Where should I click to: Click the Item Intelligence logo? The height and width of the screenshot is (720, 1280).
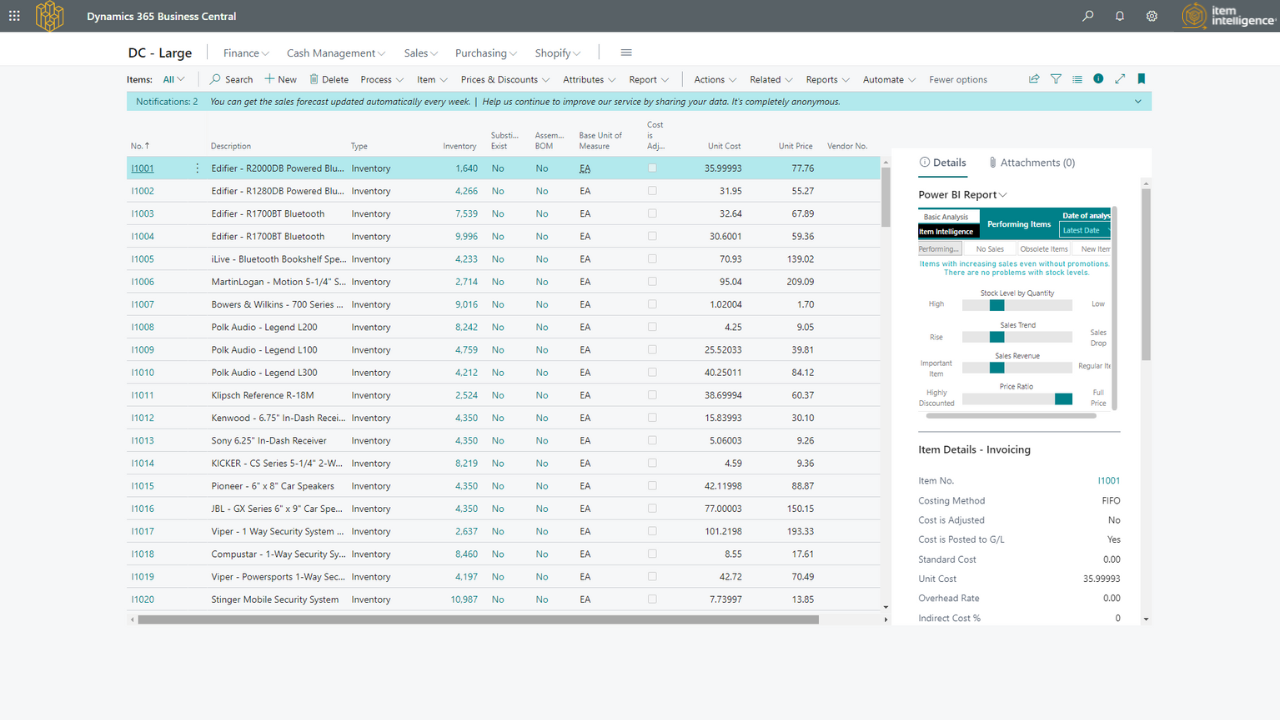pyautogui.click(x=1227, y=16)
